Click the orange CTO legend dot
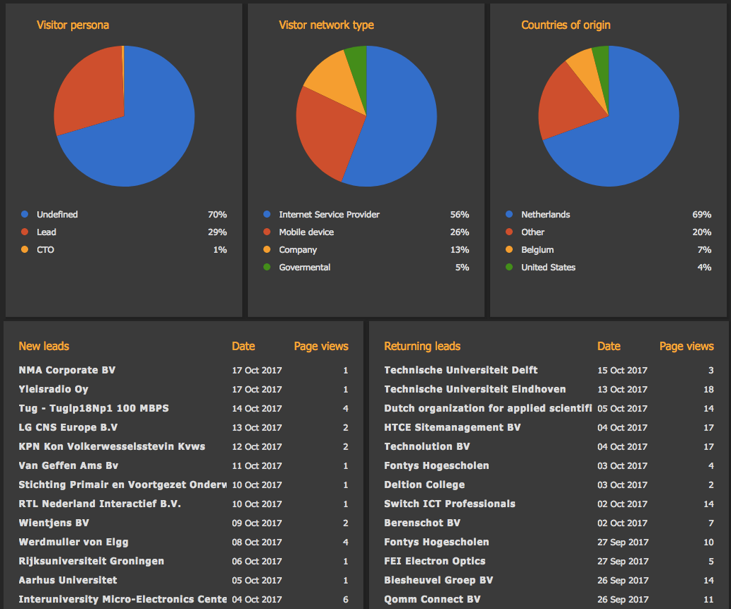The width and height of the screenshot is (731, 609). point(25,250)
